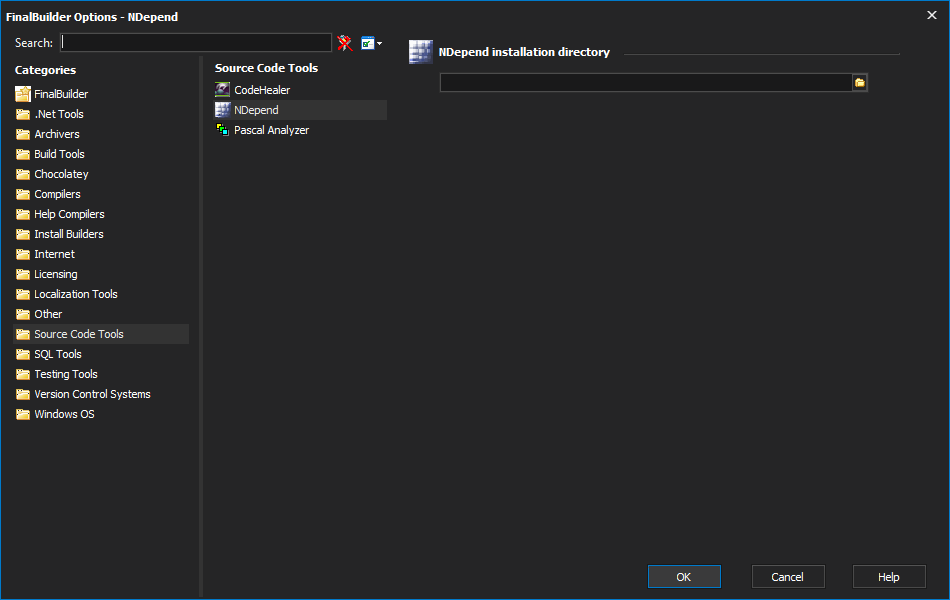Click the NDepend installation directory field
Screen dimensions: 950x600
[x=646, y=82]
